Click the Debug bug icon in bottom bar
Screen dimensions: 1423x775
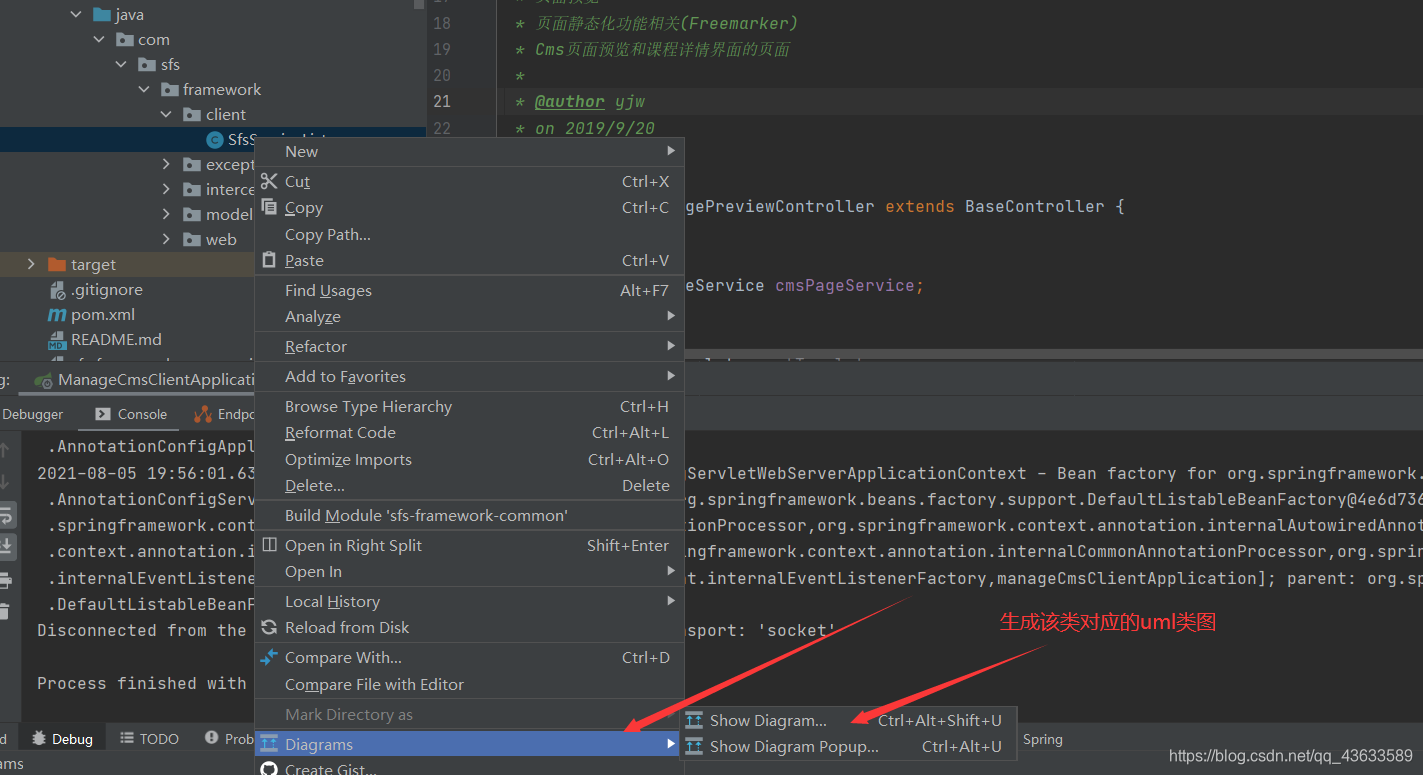(x=39, y=738)
